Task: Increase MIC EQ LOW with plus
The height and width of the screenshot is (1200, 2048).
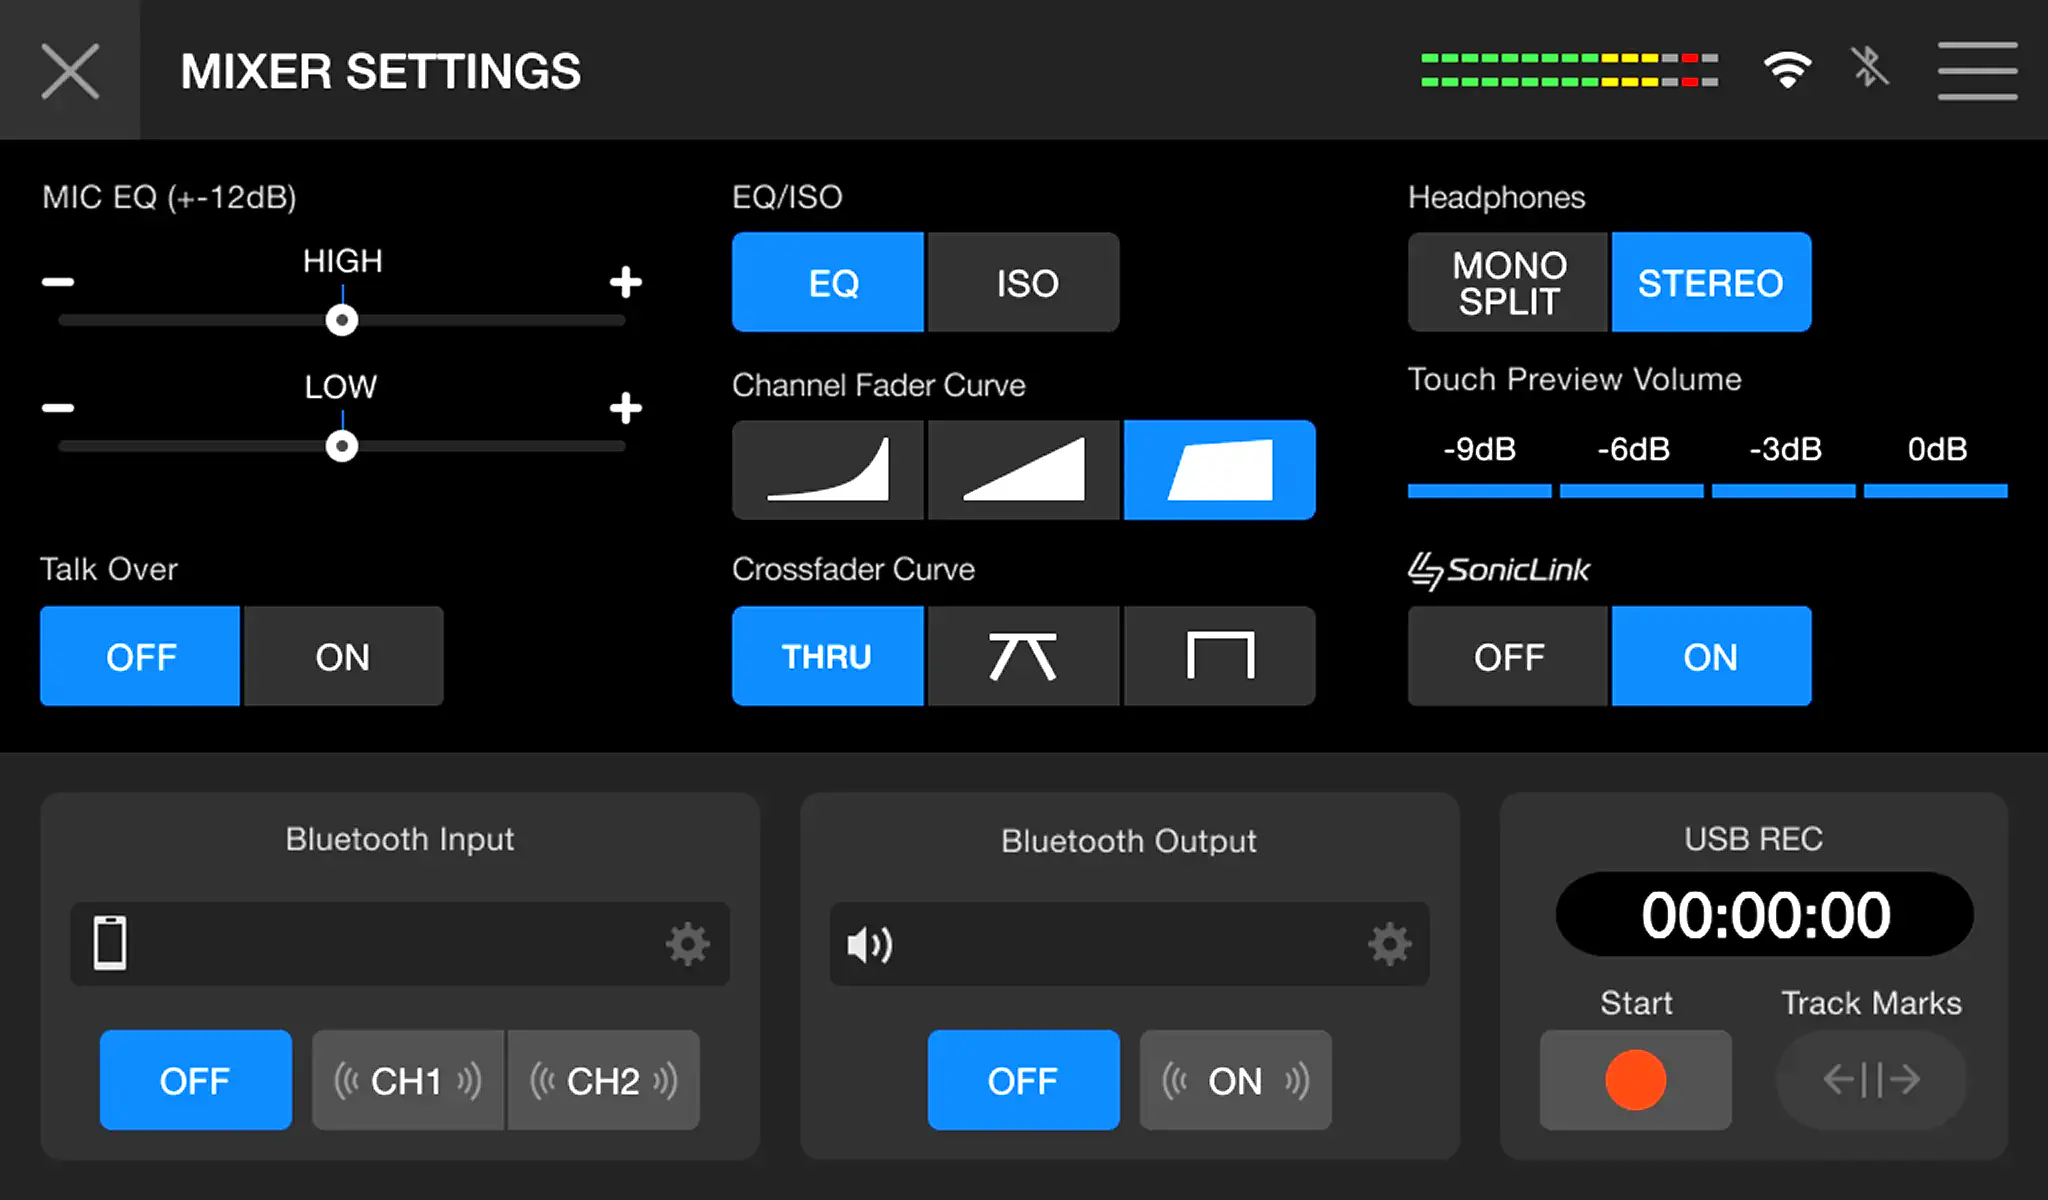Action: [626, 408]
